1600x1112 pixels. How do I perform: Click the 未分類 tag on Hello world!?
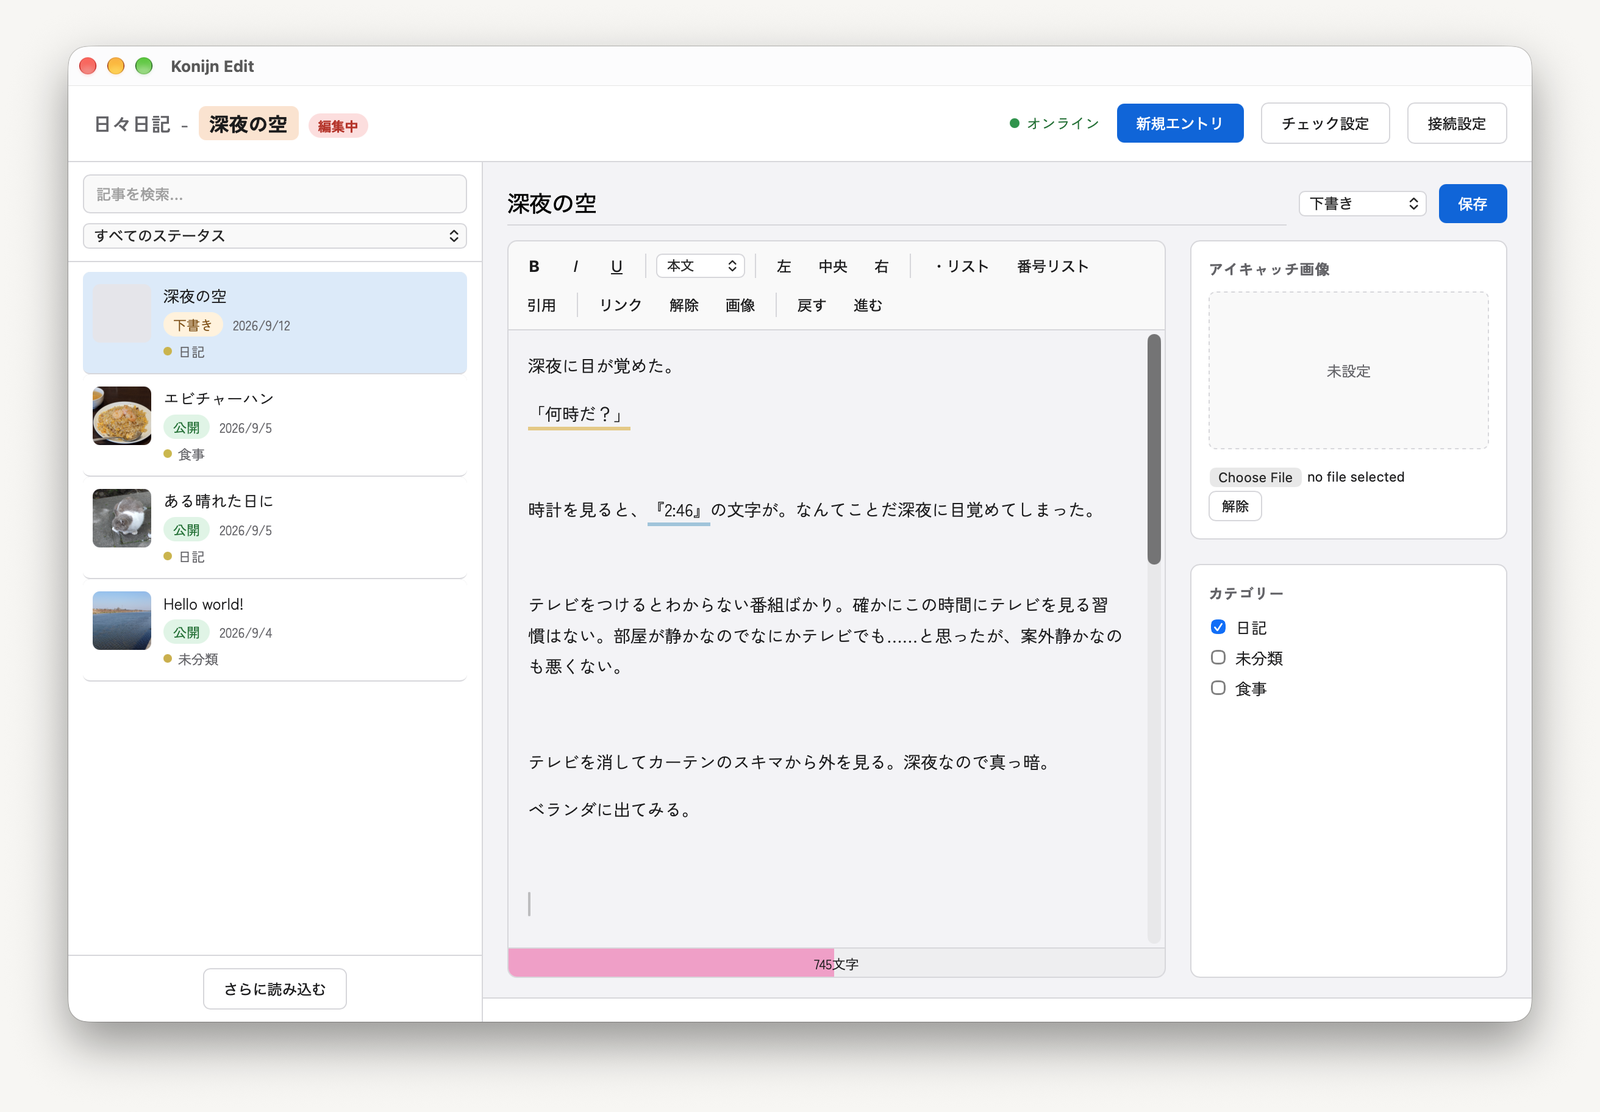pyautogui.click(x=191, y=659)
